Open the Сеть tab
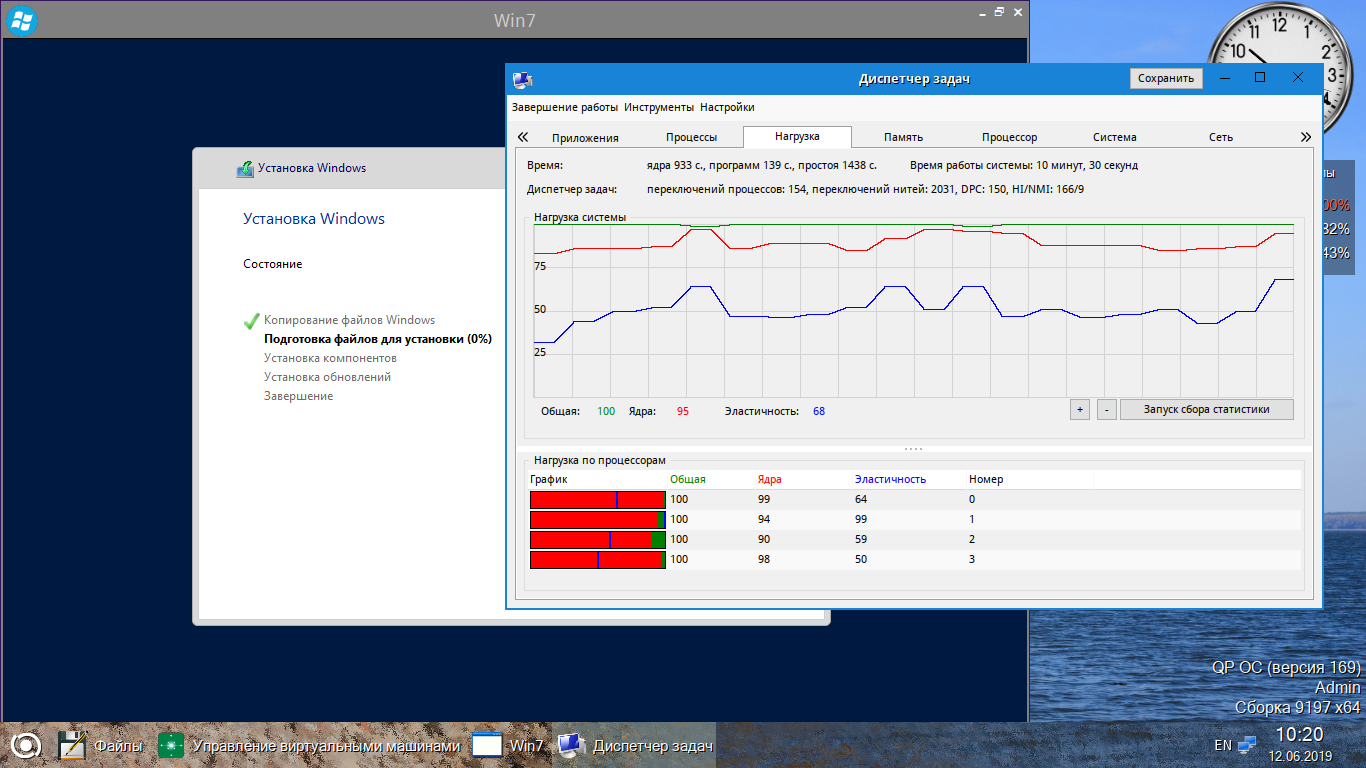Screen dimensions: 1366x768 pos(1220,137)
